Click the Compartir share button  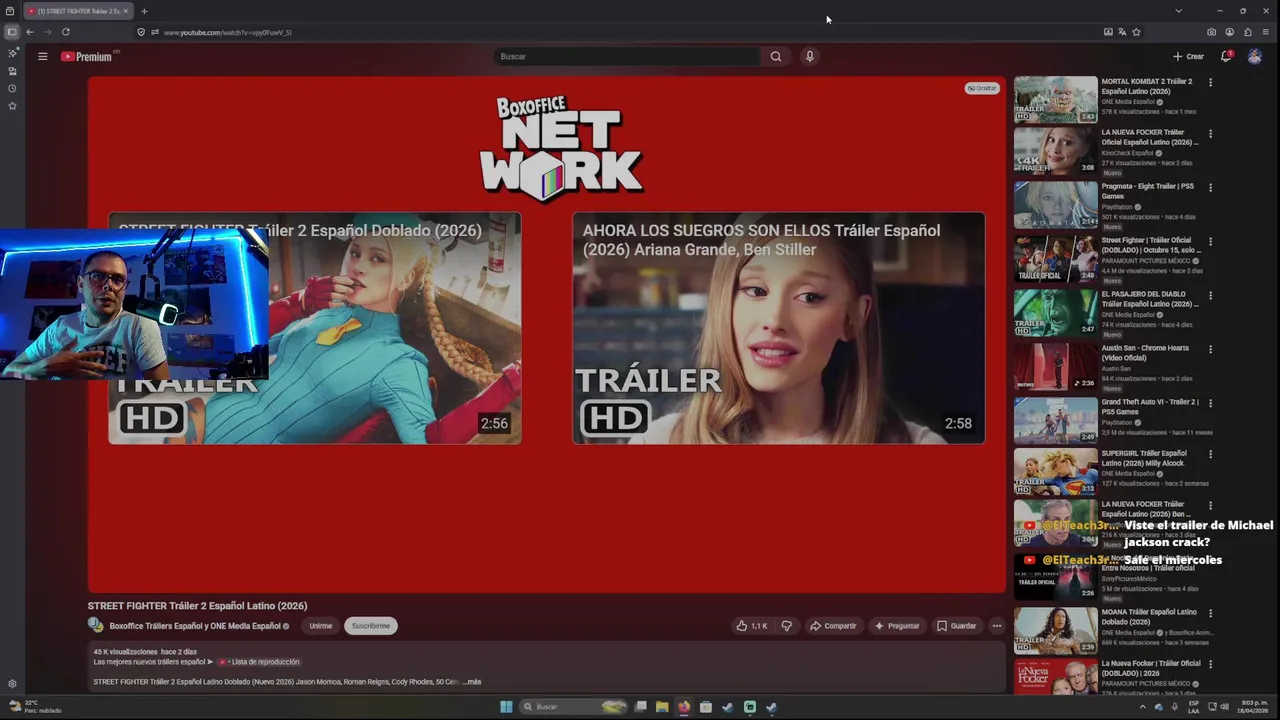tap(833, 626)
